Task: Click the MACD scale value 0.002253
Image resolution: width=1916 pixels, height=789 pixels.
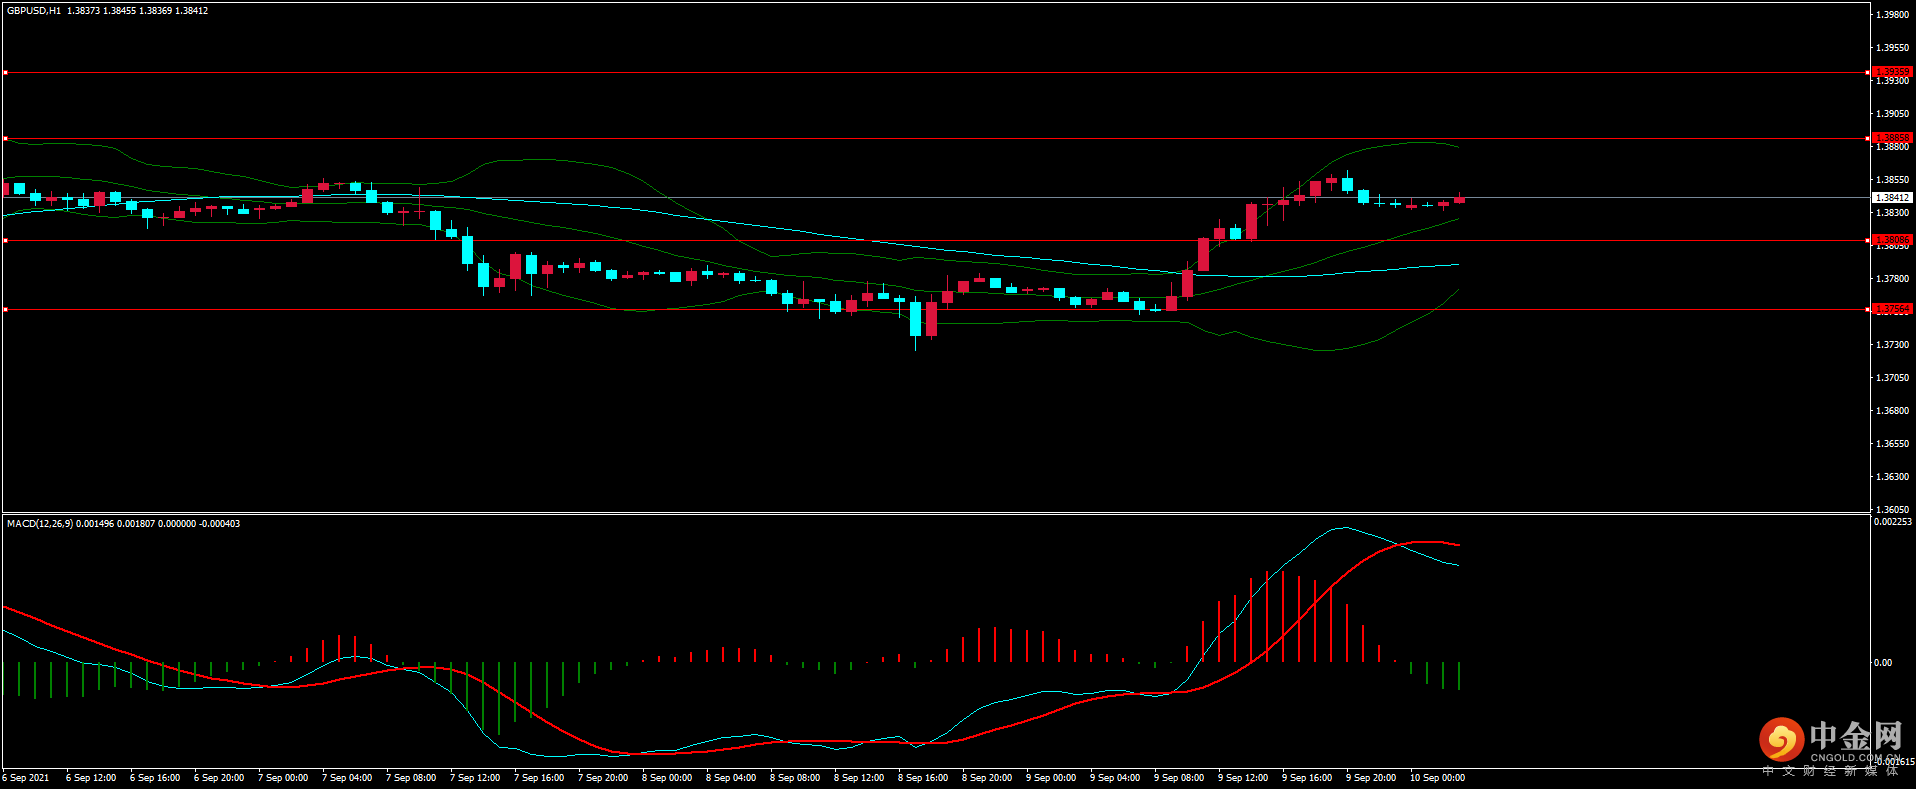Action: tap(1893, 522)
